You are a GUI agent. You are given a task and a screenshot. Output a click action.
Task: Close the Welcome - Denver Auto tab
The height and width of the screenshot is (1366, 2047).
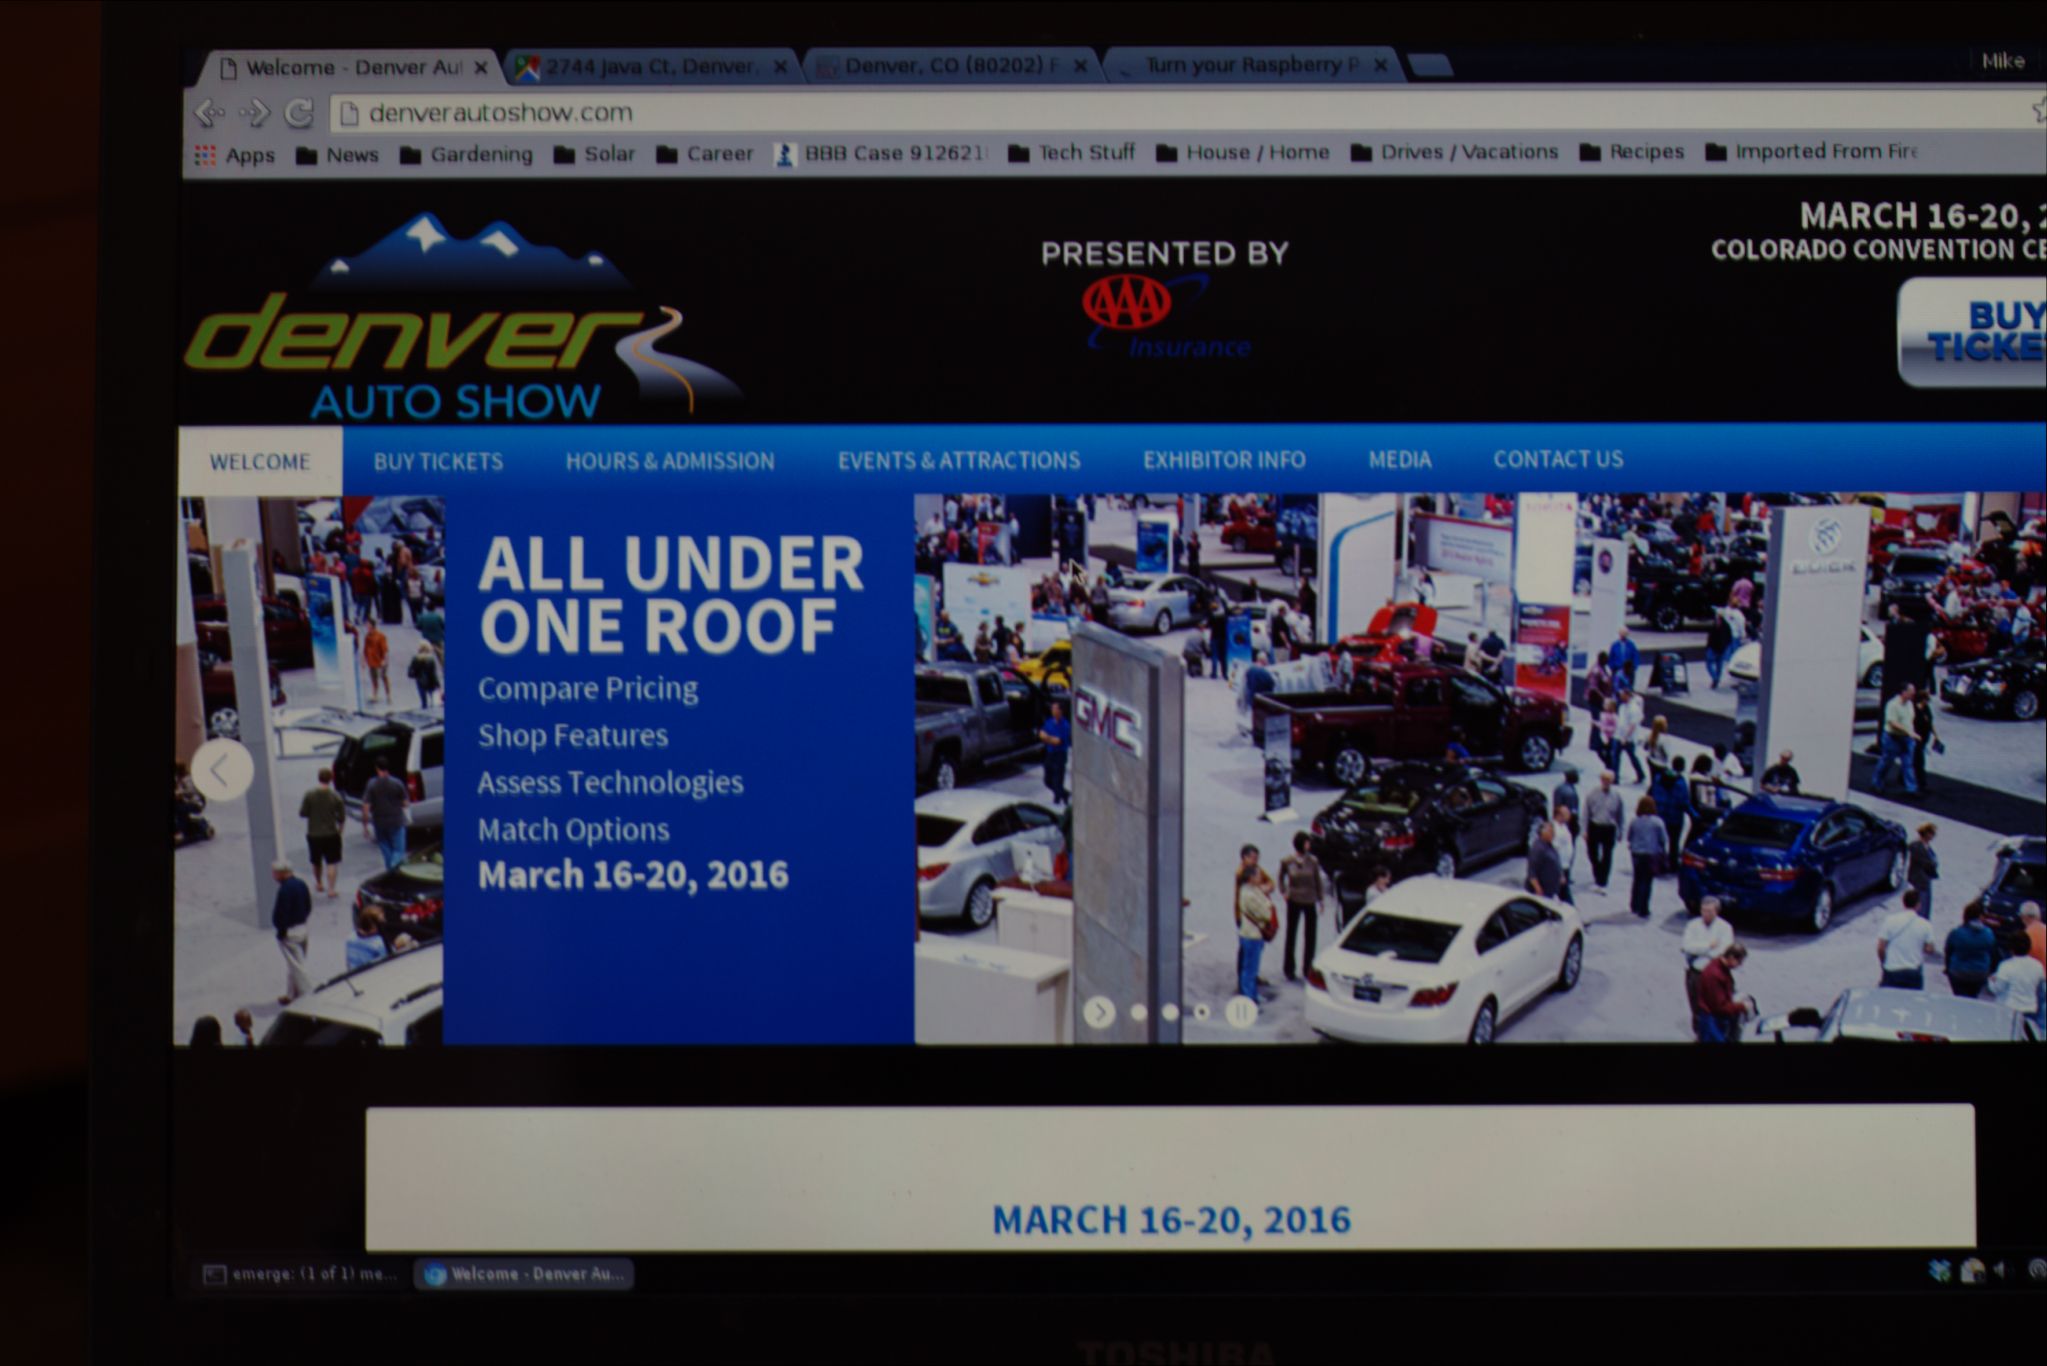coord(481,68)
